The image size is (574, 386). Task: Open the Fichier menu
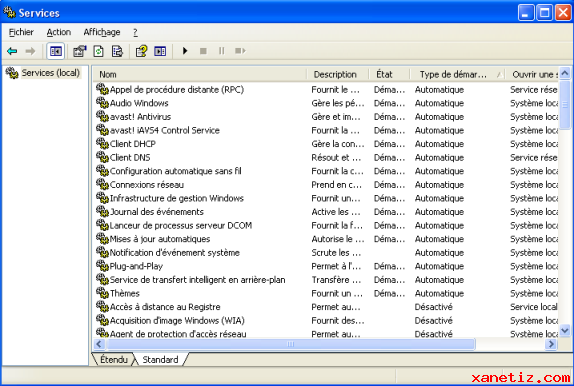pyautogui.click(x=21, y=32)
